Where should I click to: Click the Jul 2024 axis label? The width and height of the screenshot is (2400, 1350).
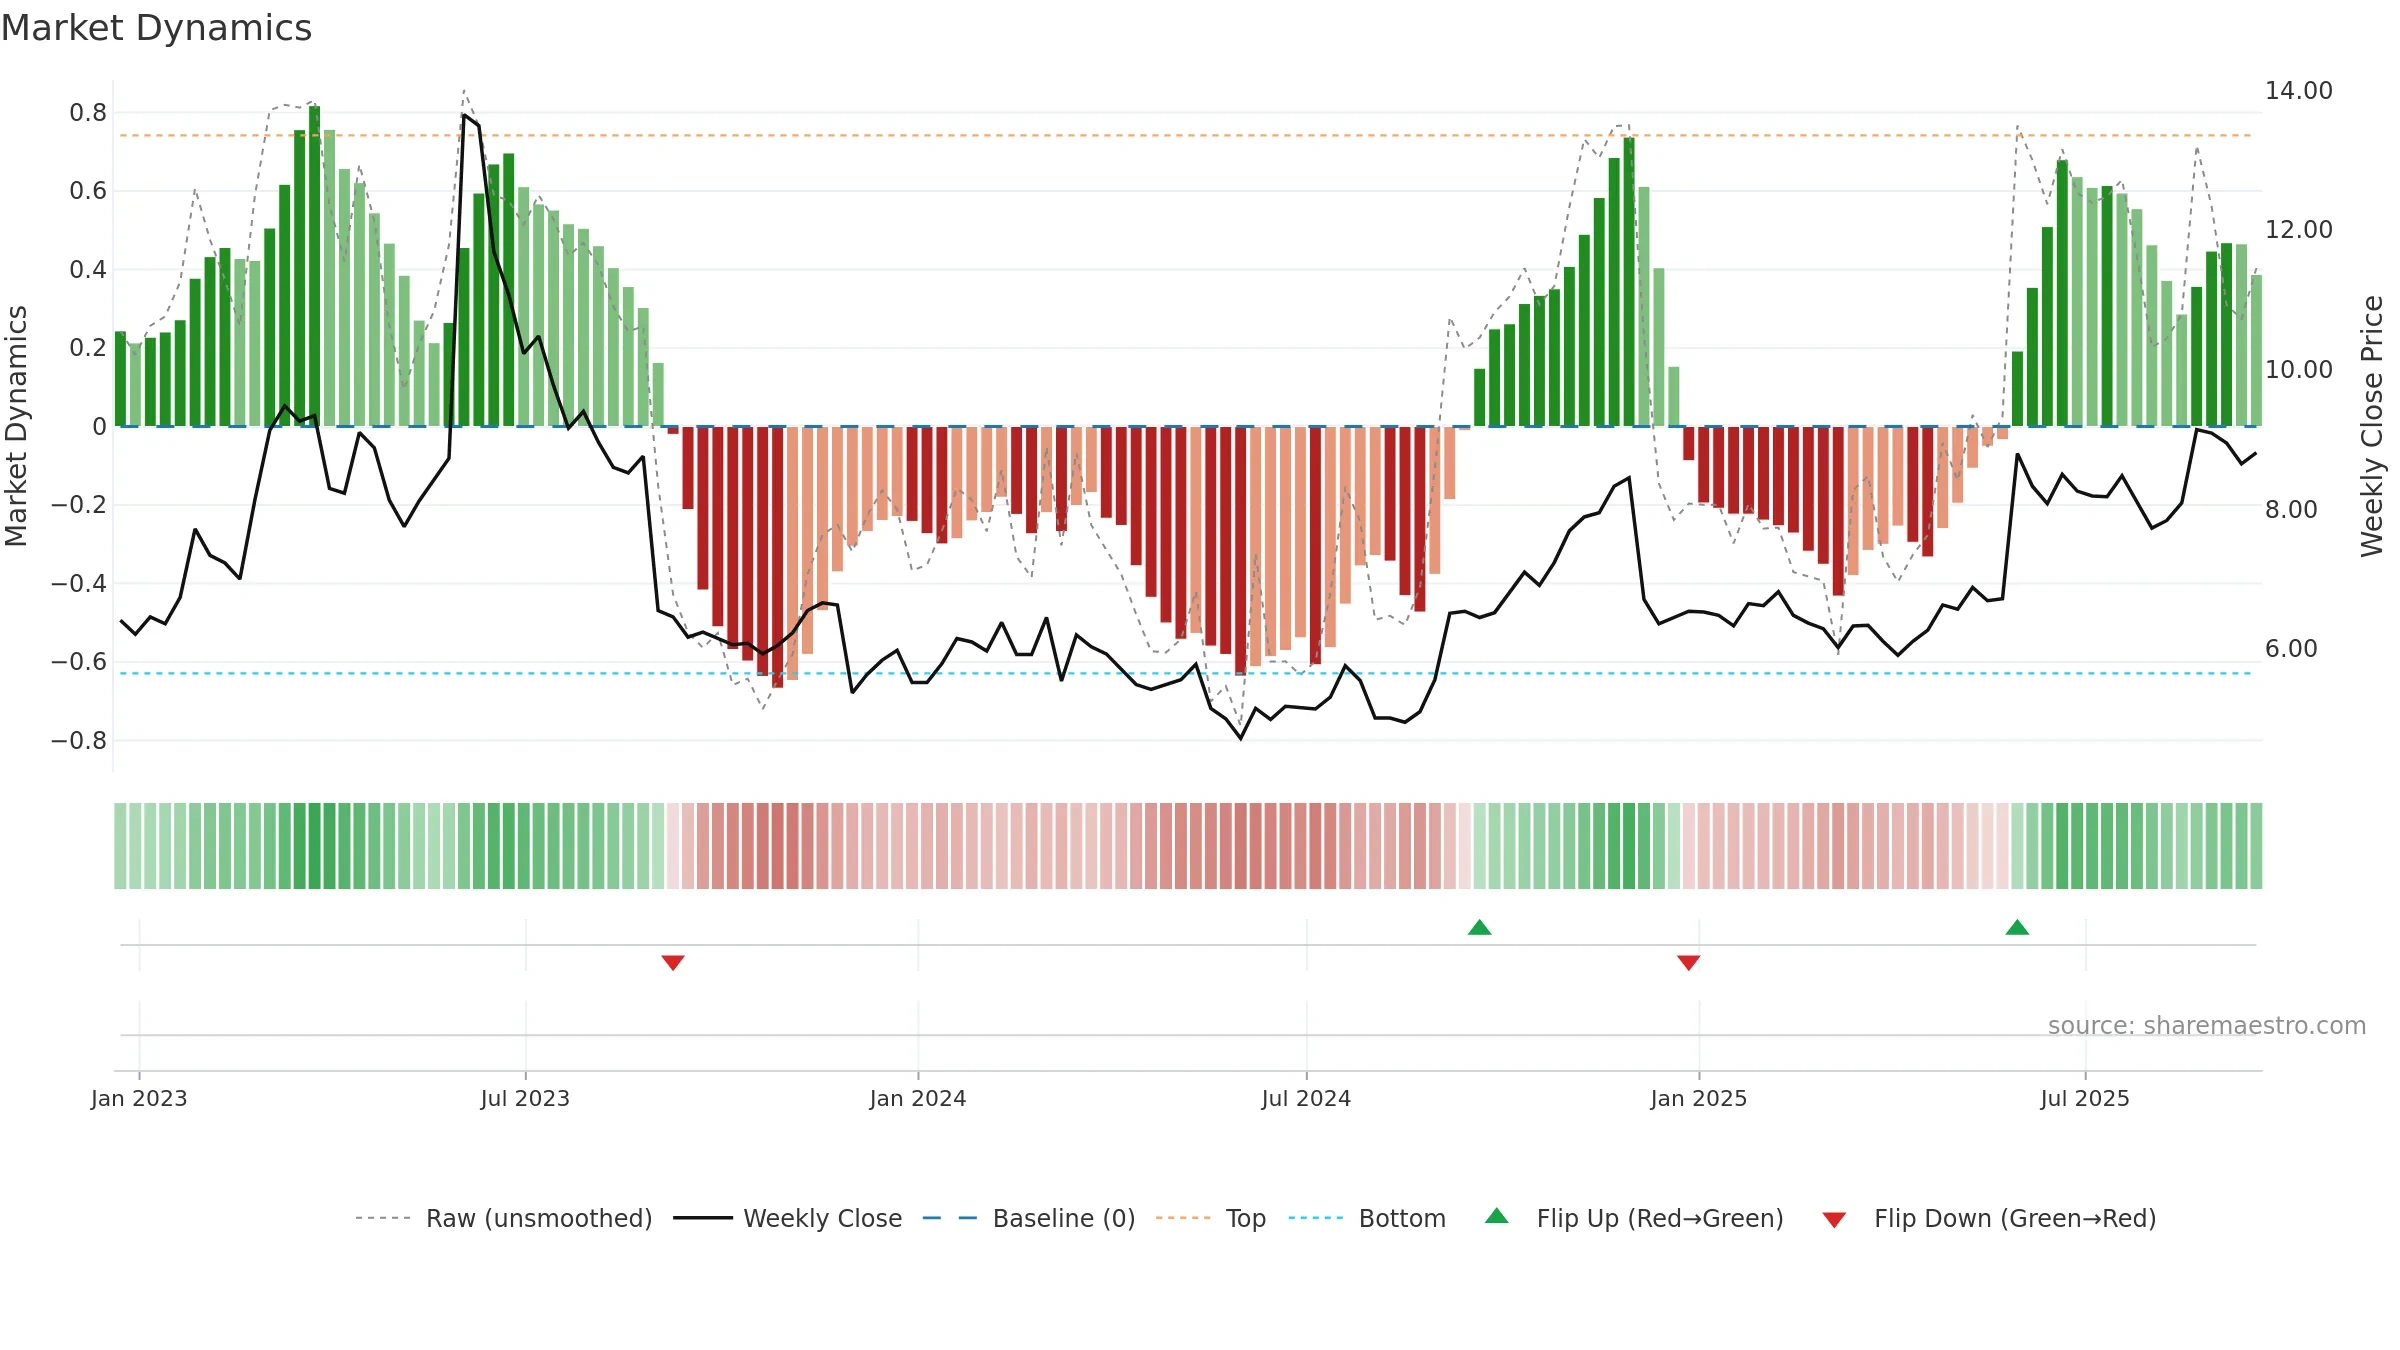[1306, 1098]
